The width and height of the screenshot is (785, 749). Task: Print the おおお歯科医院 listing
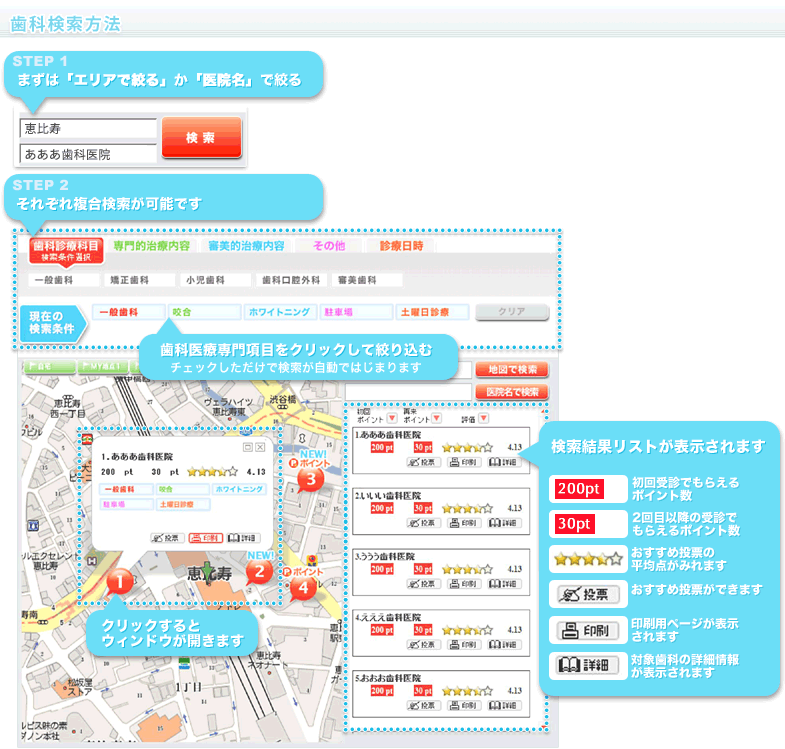[464, 705]
